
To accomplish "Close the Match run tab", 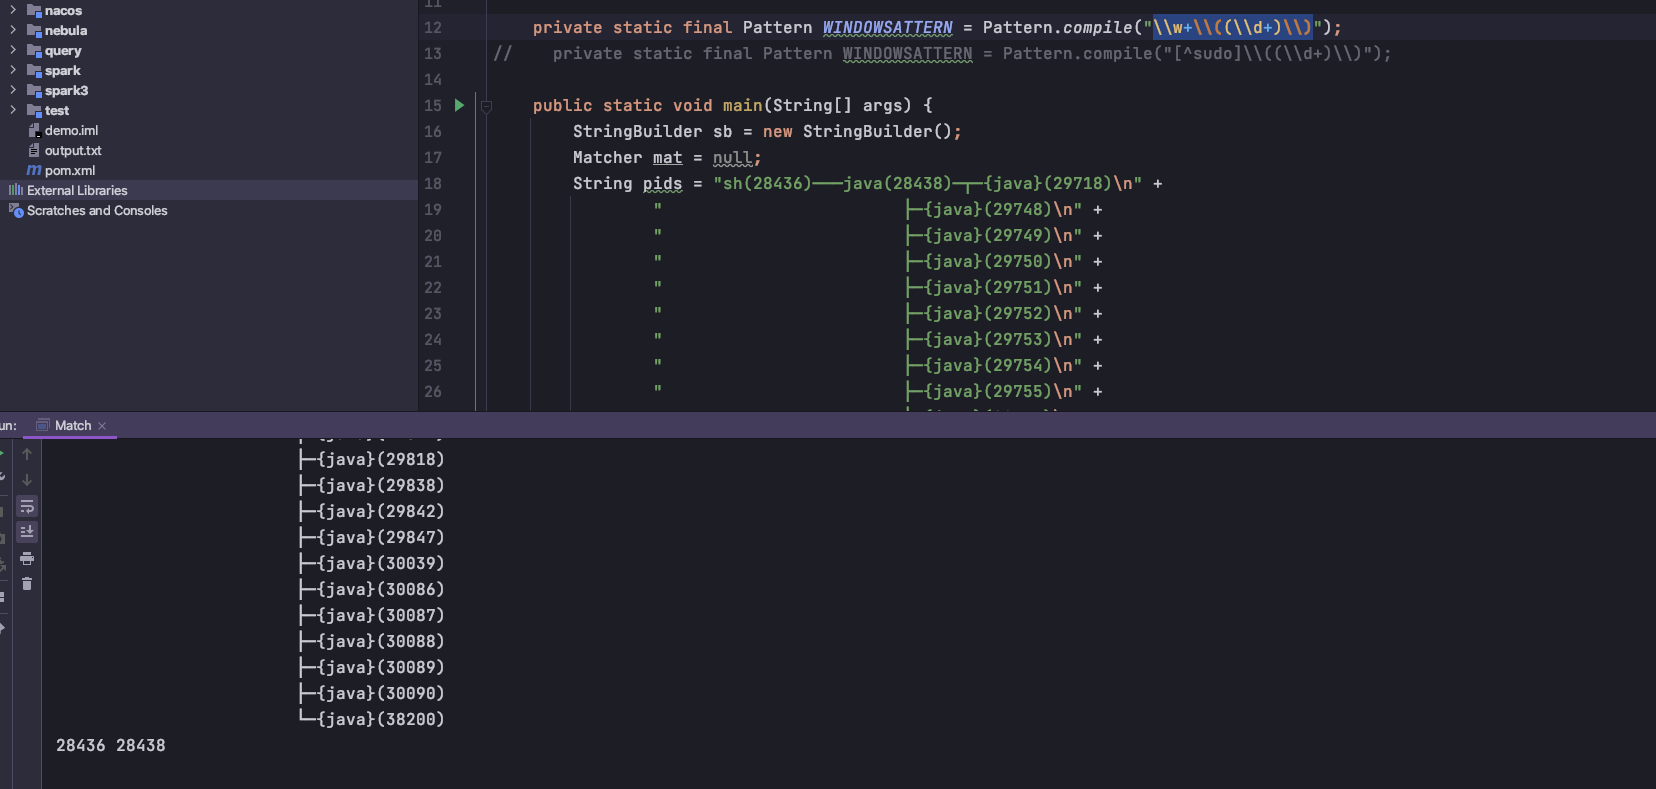I will coord(102,426).
